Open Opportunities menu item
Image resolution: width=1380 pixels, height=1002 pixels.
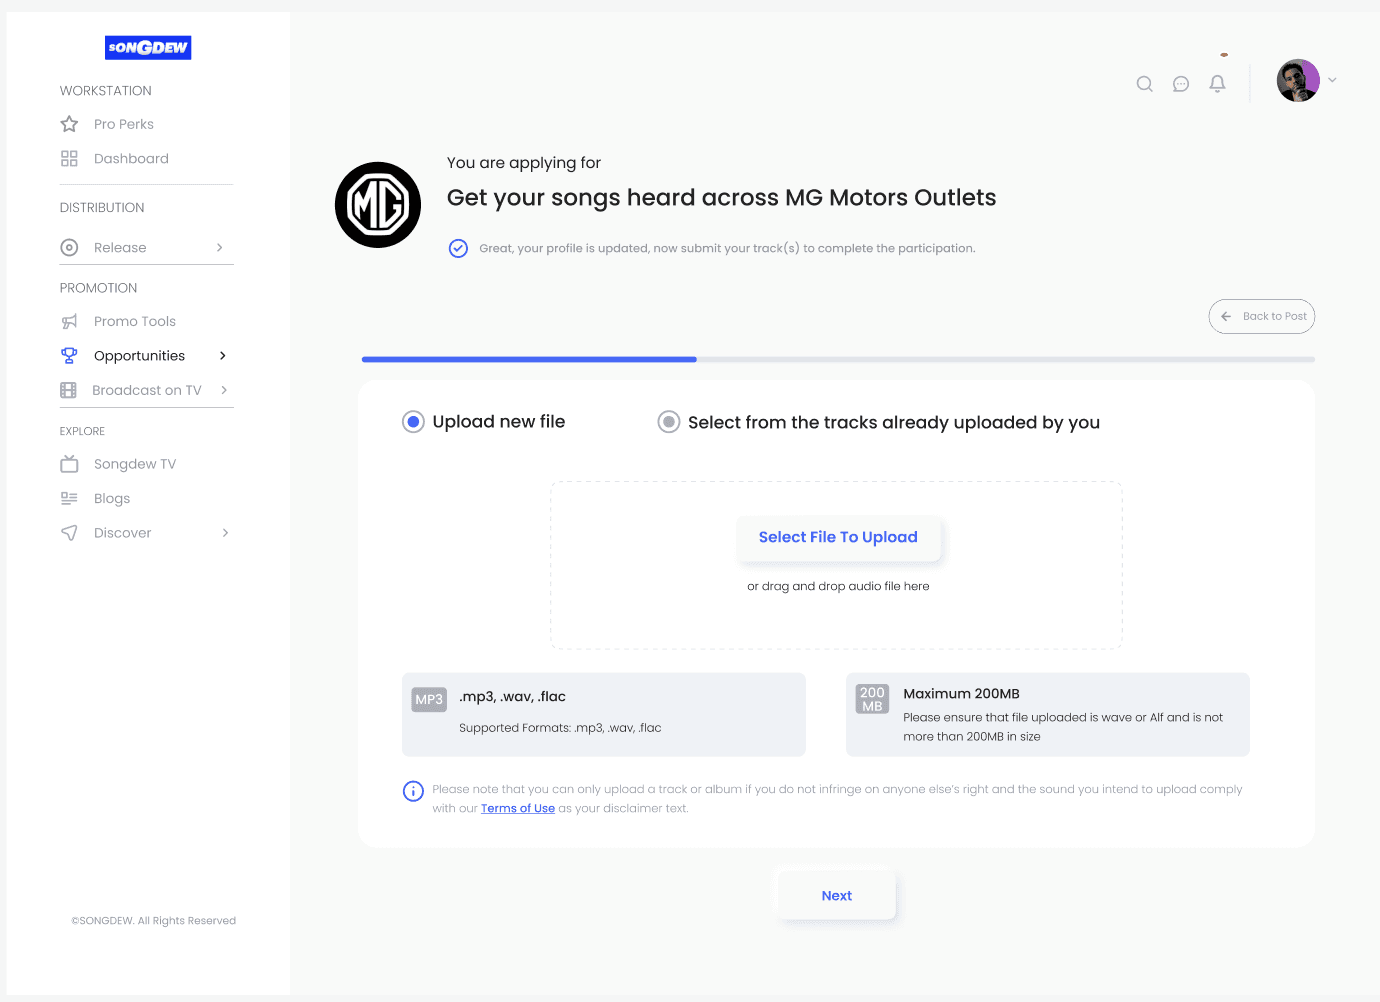(139, 356)
